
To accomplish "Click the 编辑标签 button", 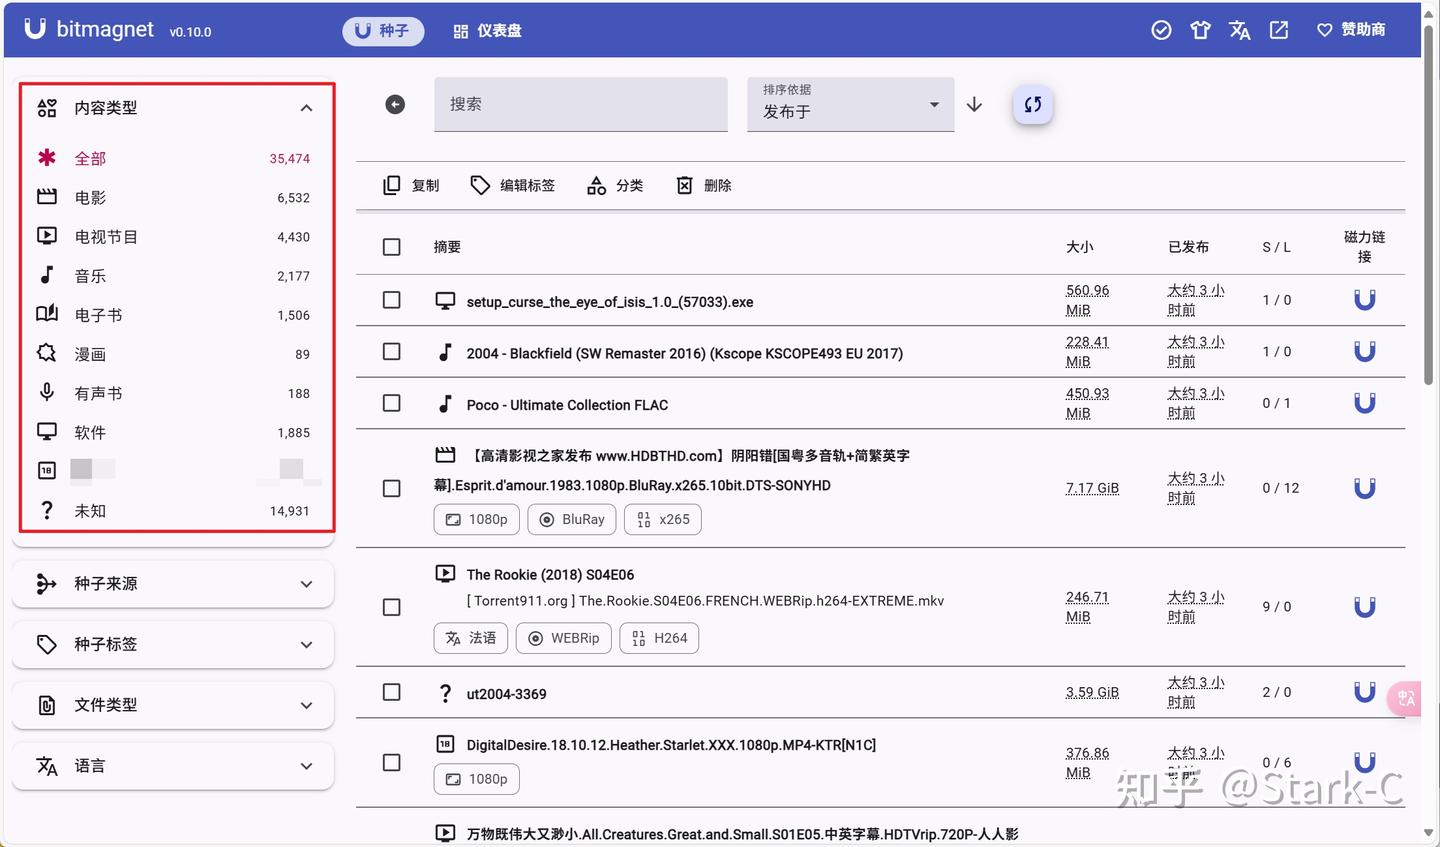I will pyautogui.click(x=512, y=185).
